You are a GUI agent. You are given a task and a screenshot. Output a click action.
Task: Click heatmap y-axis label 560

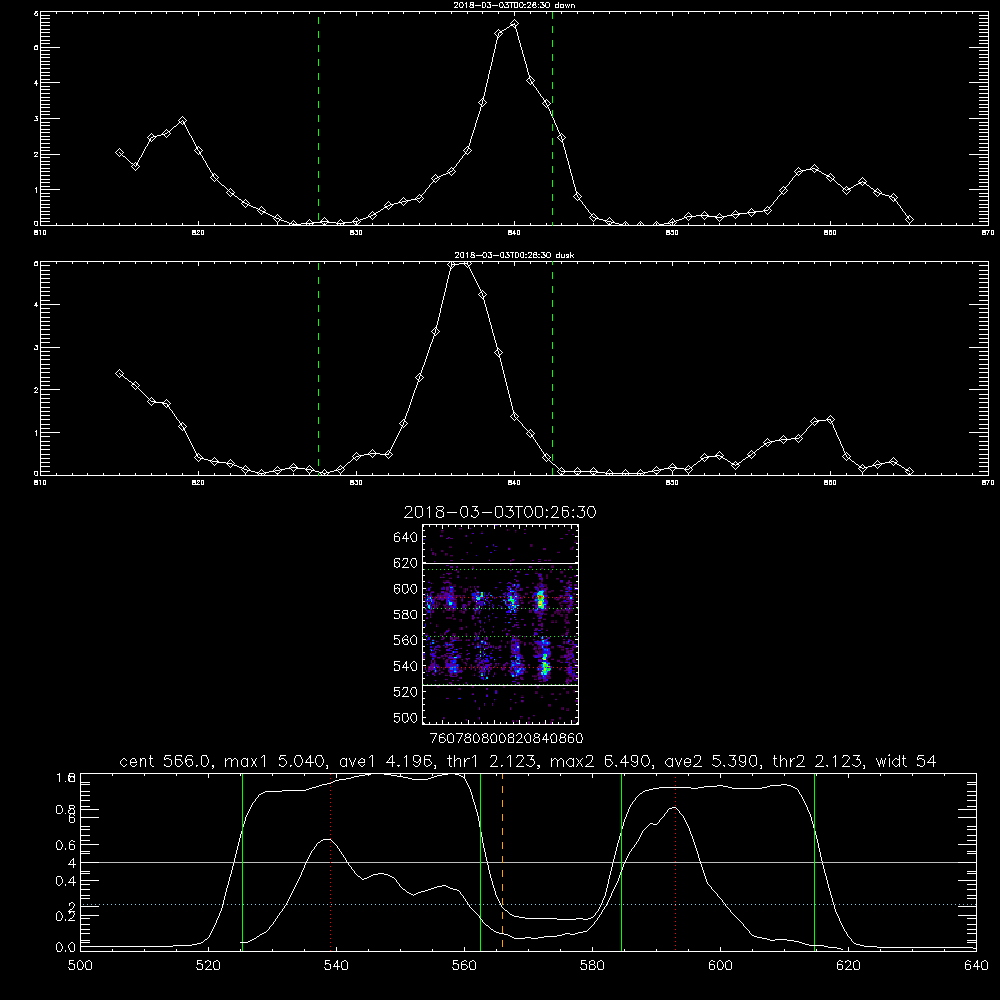(x=406, y=640)
